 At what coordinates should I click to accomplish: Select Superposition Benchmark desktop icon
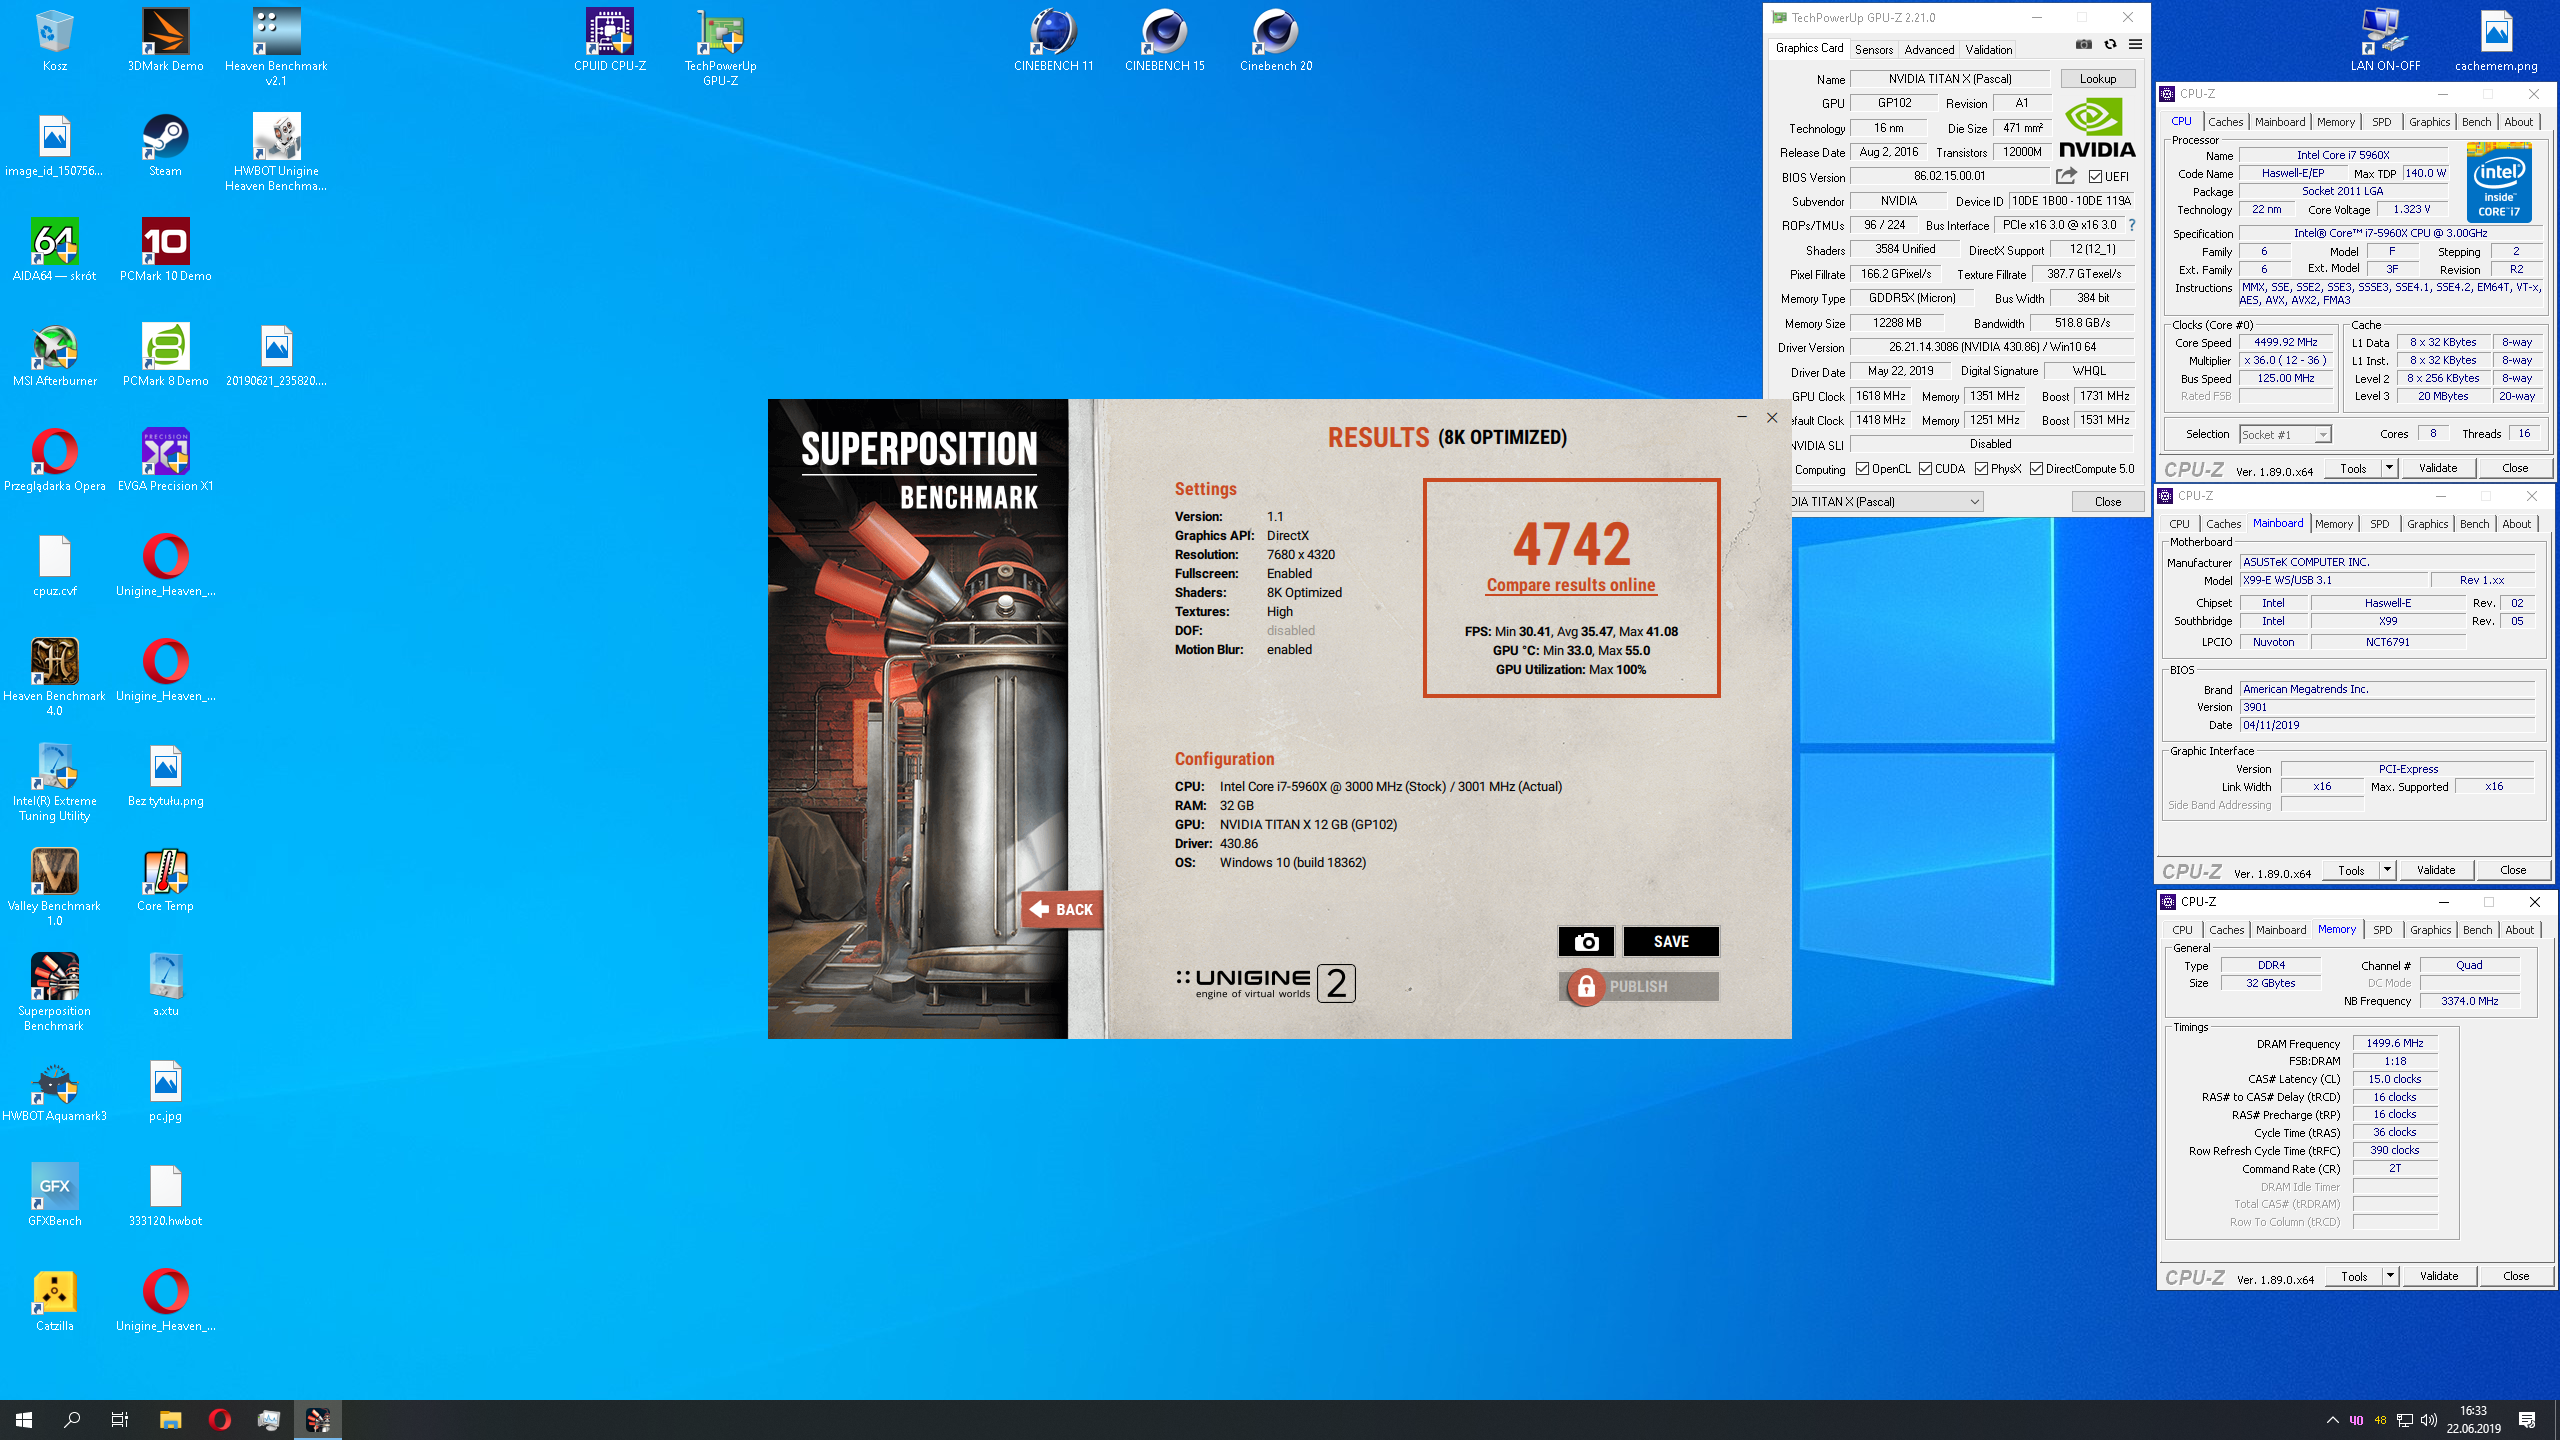55,992
